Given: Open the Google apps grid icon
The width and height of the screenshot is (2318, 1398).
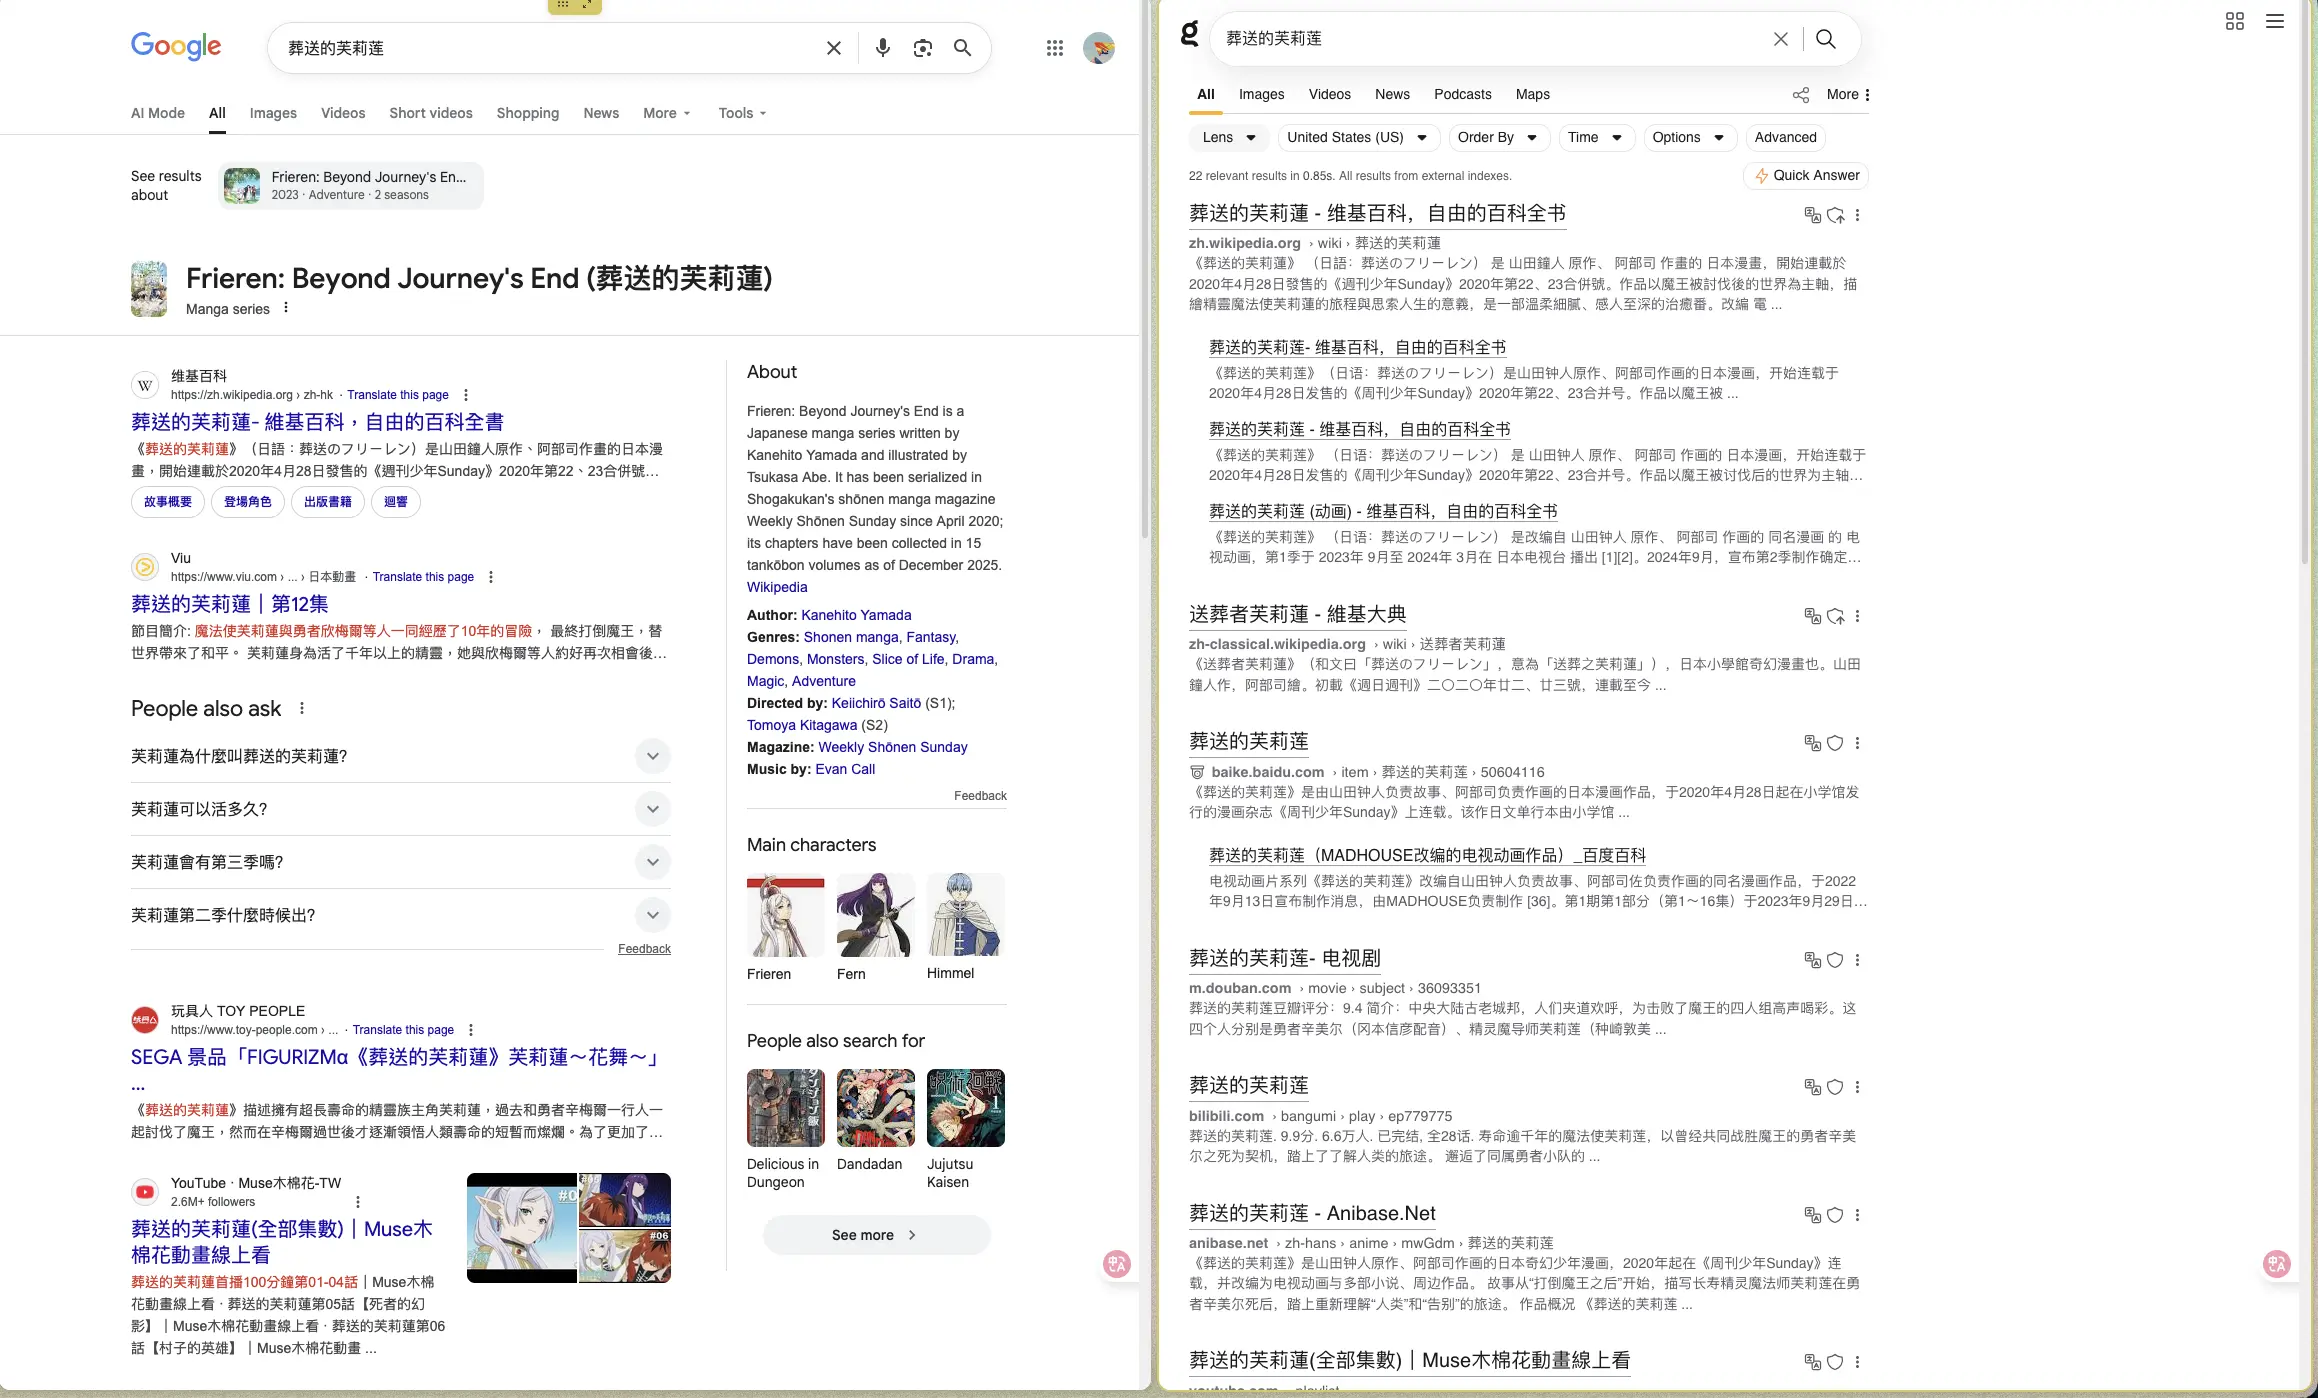Looking at the screenshot, I should (1054, 48).
